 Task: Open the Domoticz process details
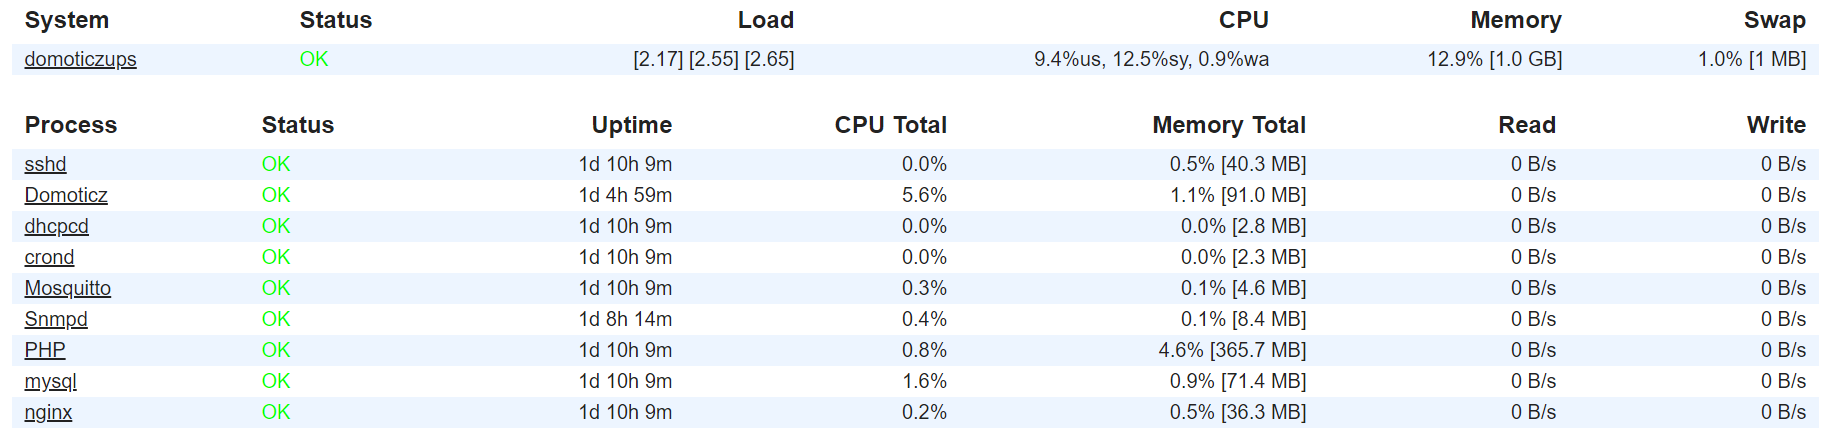[x=66, y=195]
